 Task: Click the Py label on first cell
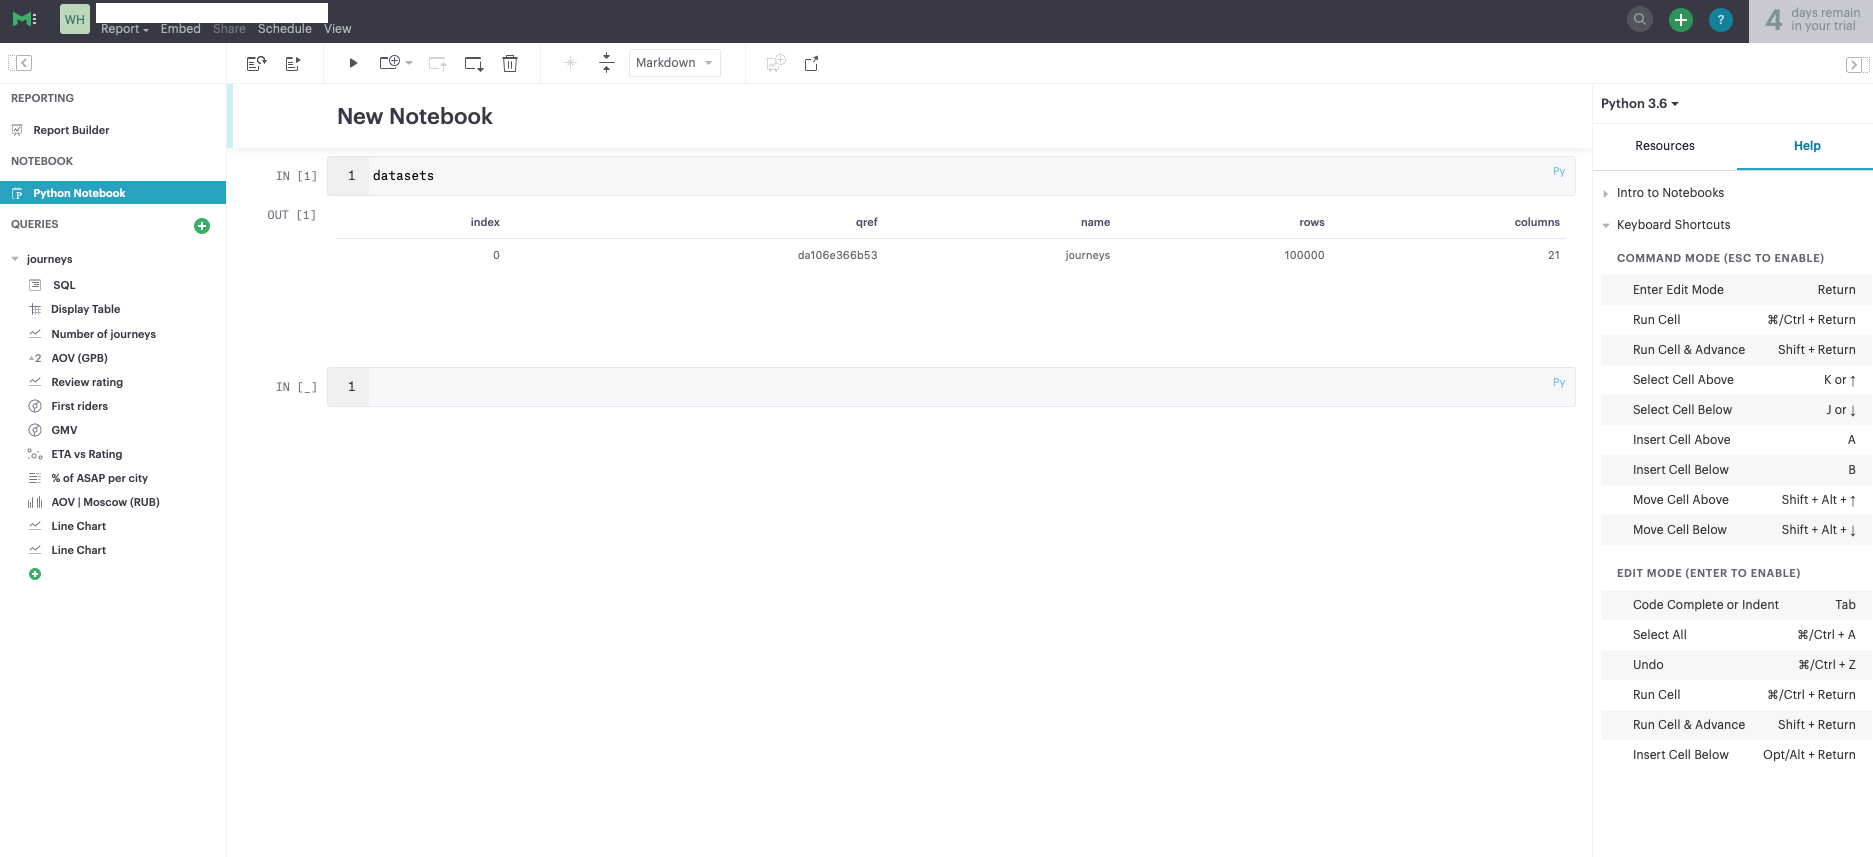coord(1559,172)
